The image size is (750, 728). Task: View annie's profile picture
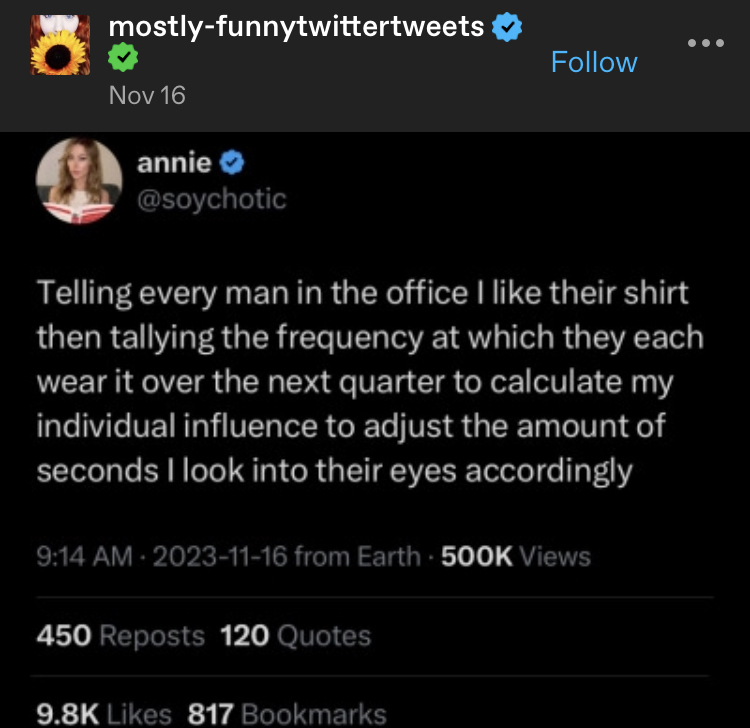coord(79,181)
